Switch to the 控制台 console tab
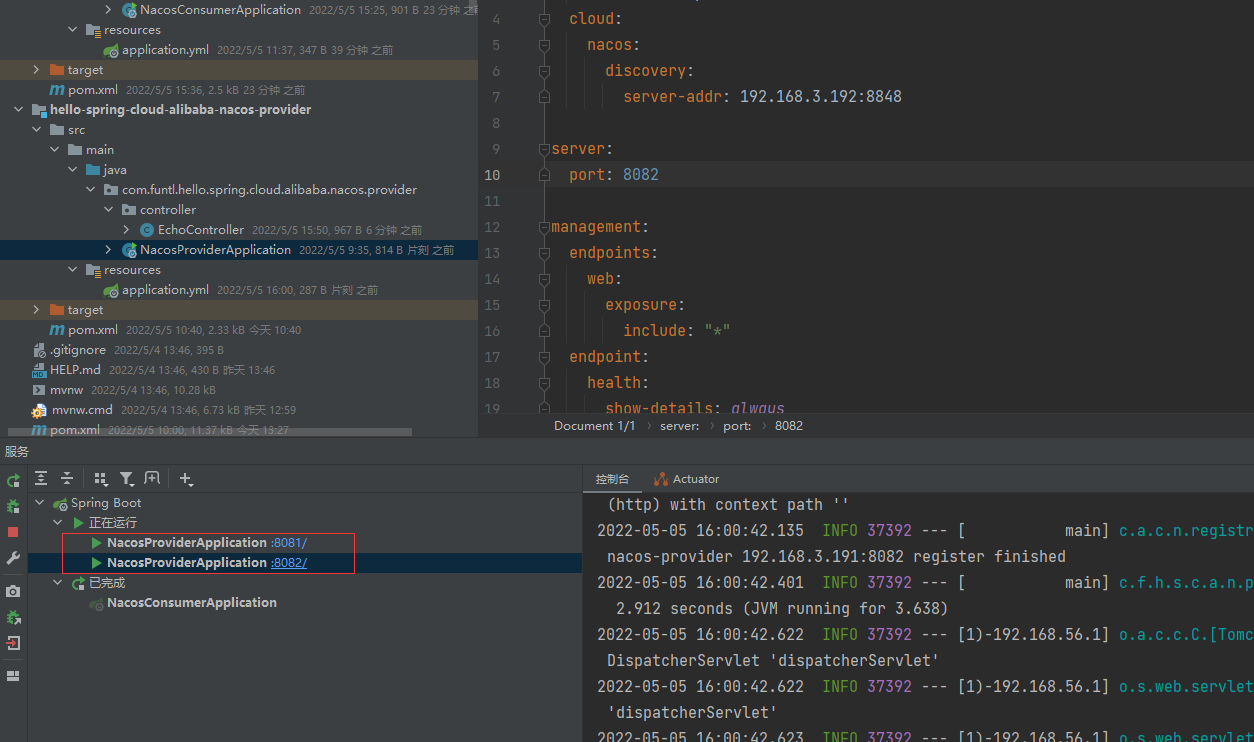Screen dimensions: 1254x742 [612, 479]
